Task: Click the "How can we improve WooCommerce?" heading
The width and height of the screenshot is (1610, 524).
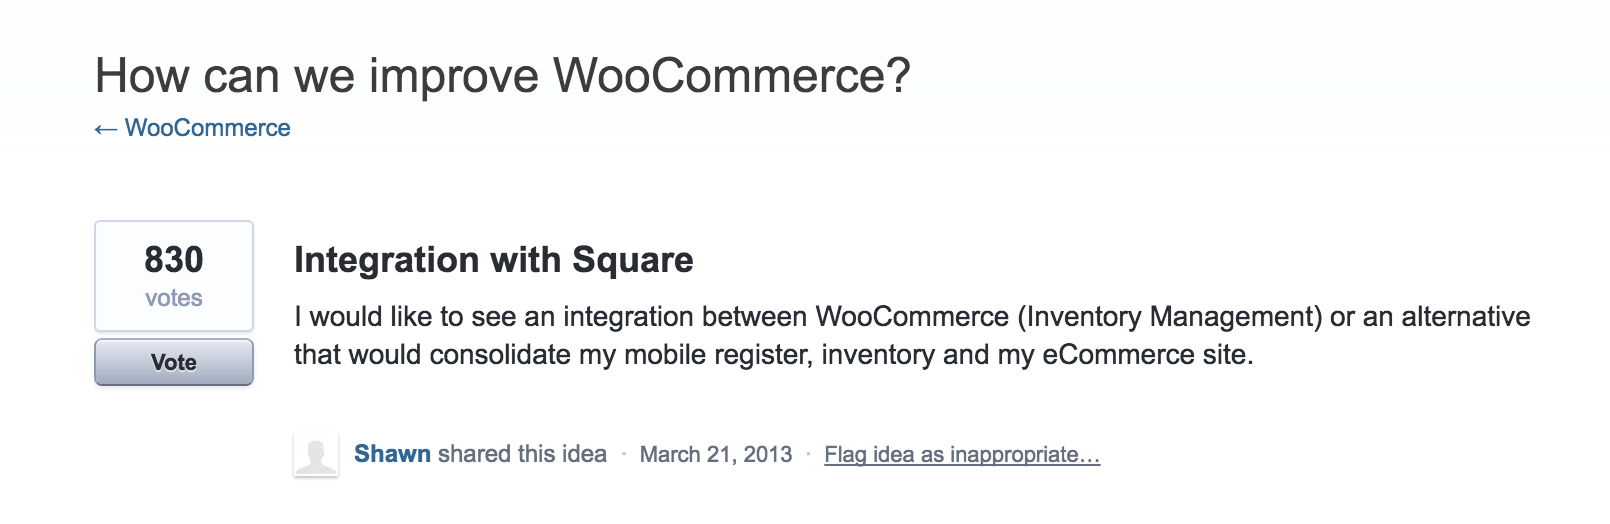Action: coord(502,76)
